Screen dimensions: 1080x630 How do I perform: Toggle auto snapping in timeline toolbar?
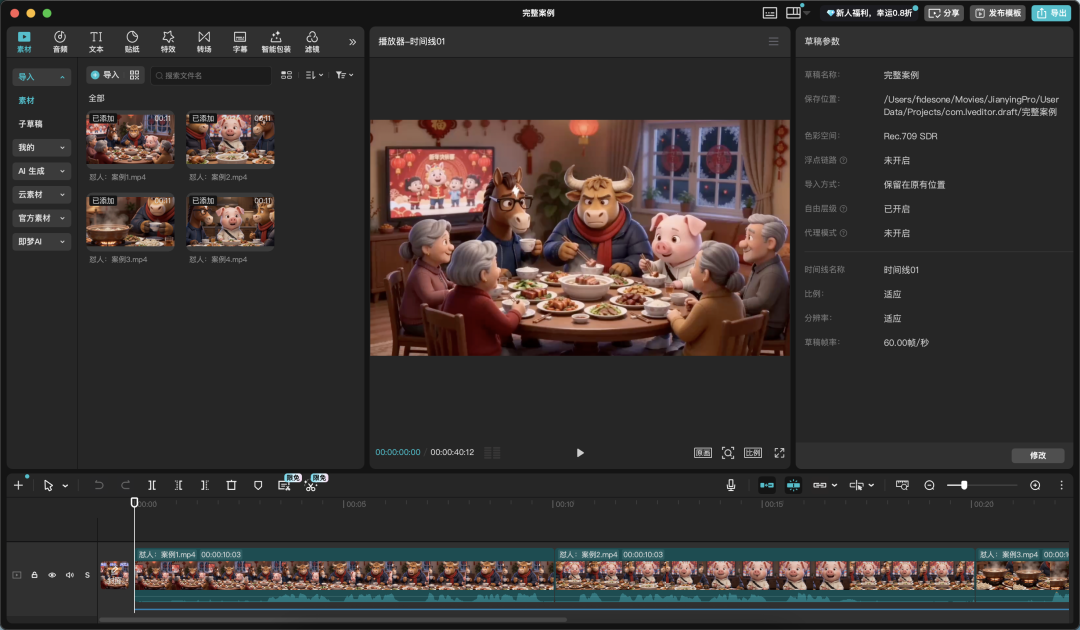[x=793, y=485]
